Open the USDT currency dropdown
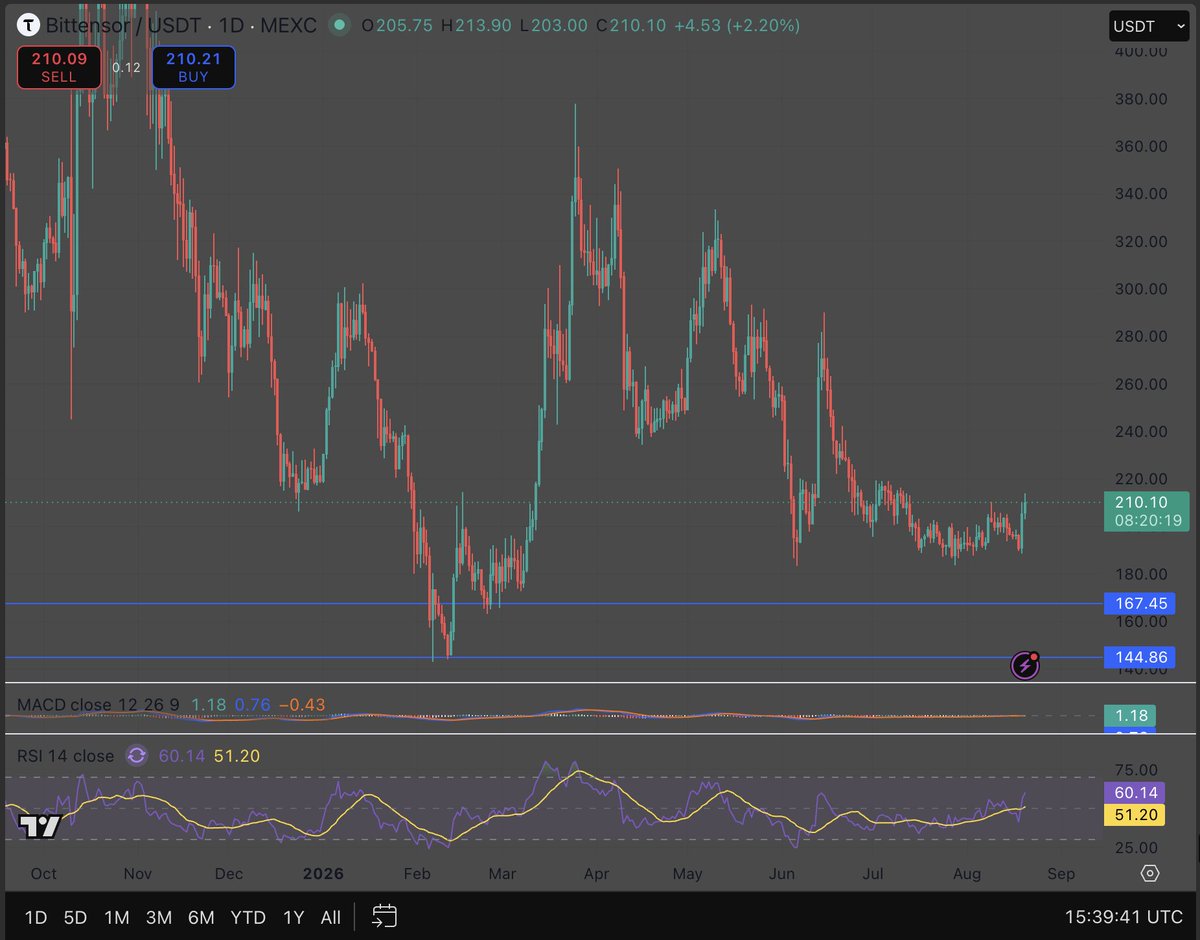1200x940 pixels. pyautogui.click(x=1149, y=26)
